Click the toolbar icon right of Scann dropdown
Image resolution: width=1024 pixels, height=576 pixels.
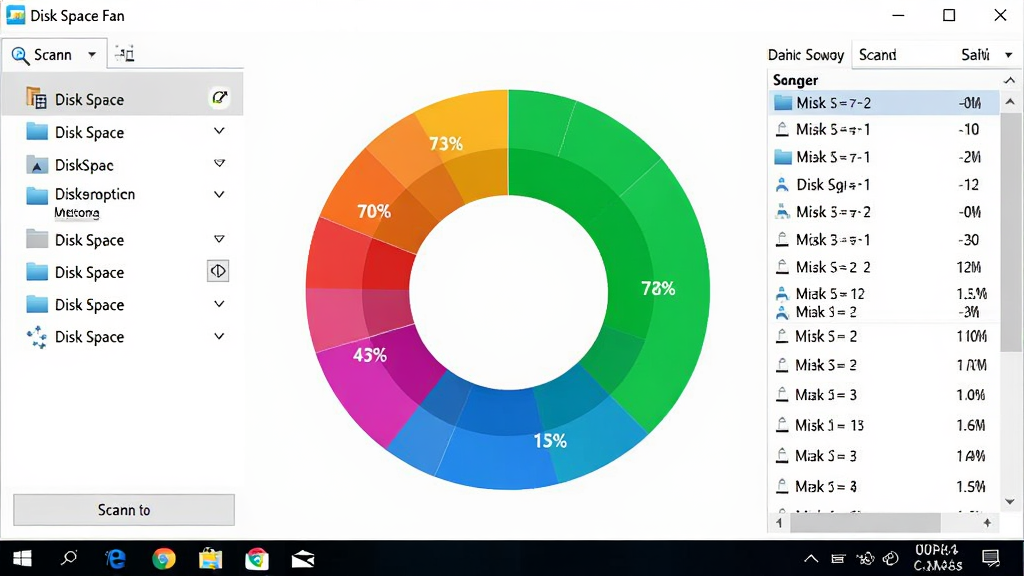[124, 54]
